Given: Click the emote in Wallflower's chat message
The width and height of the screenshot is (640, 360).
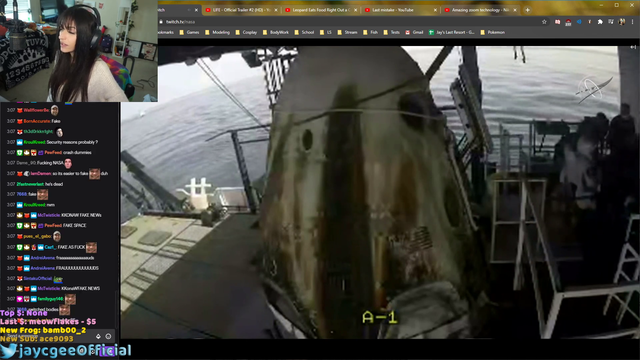Looking at the screenshot, I should 55,110.
